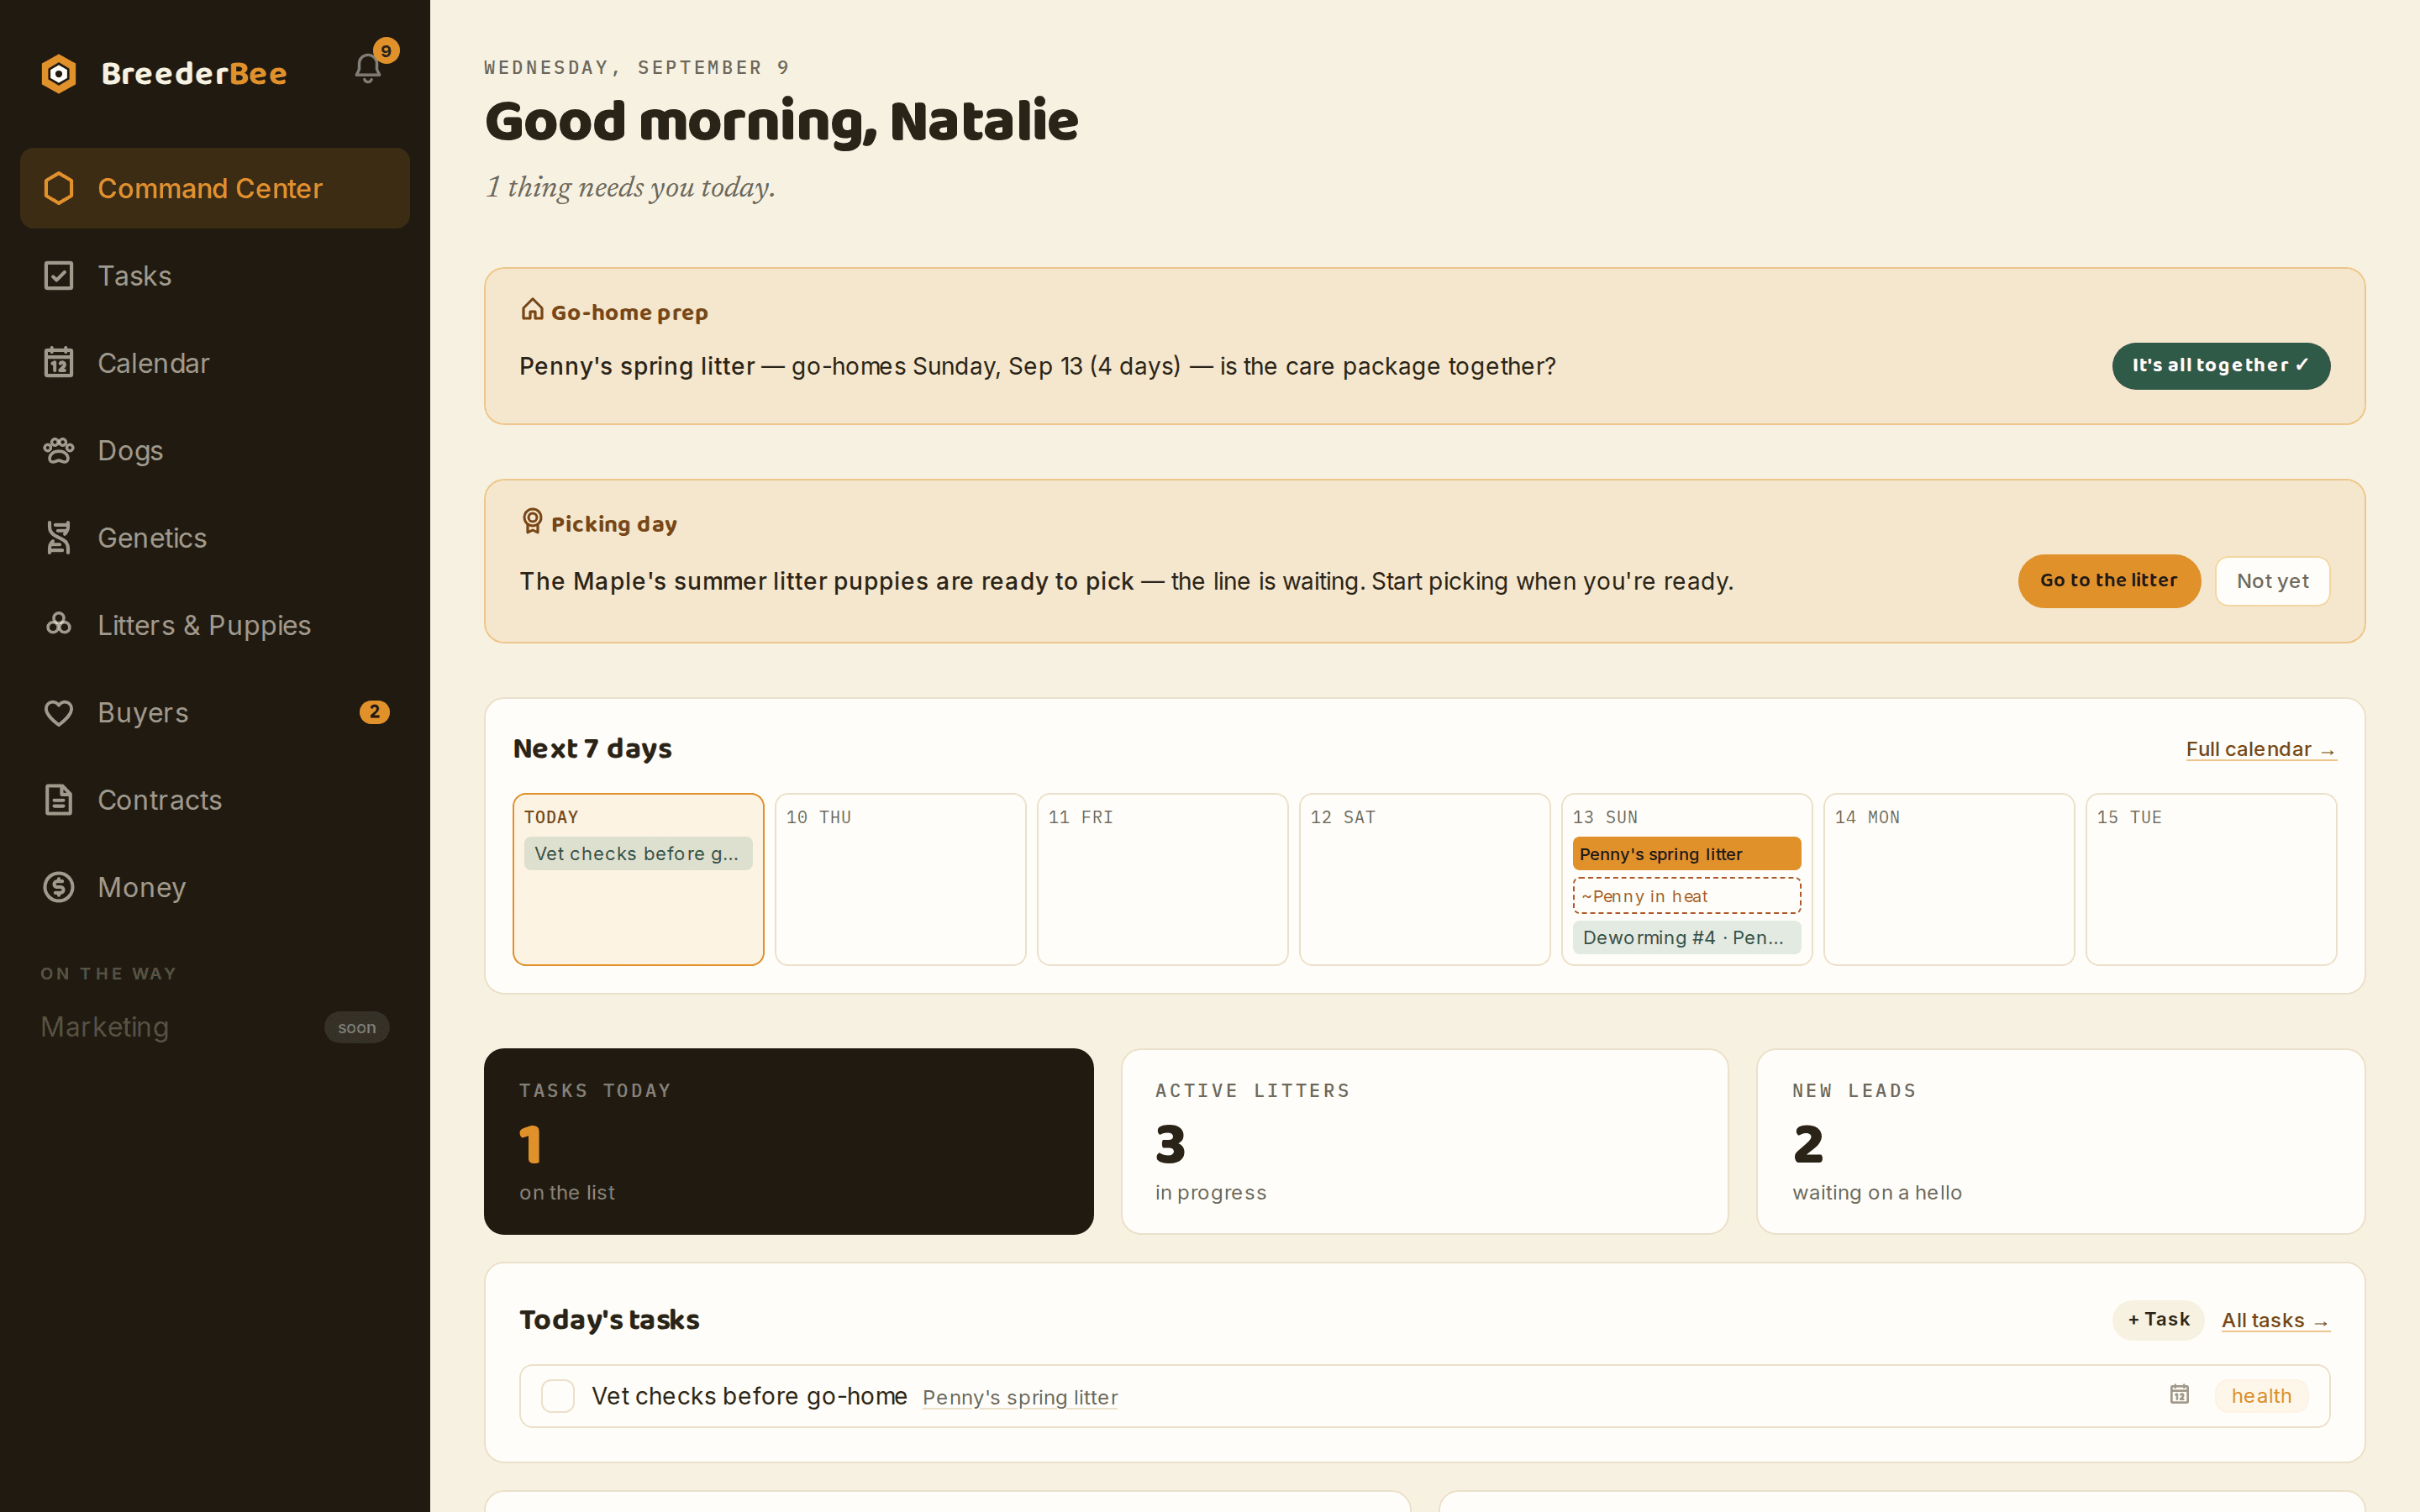Viewport: 2420px width, 1512px height.
Task: Click Go to the litter button
Action: pos(2109,581)
